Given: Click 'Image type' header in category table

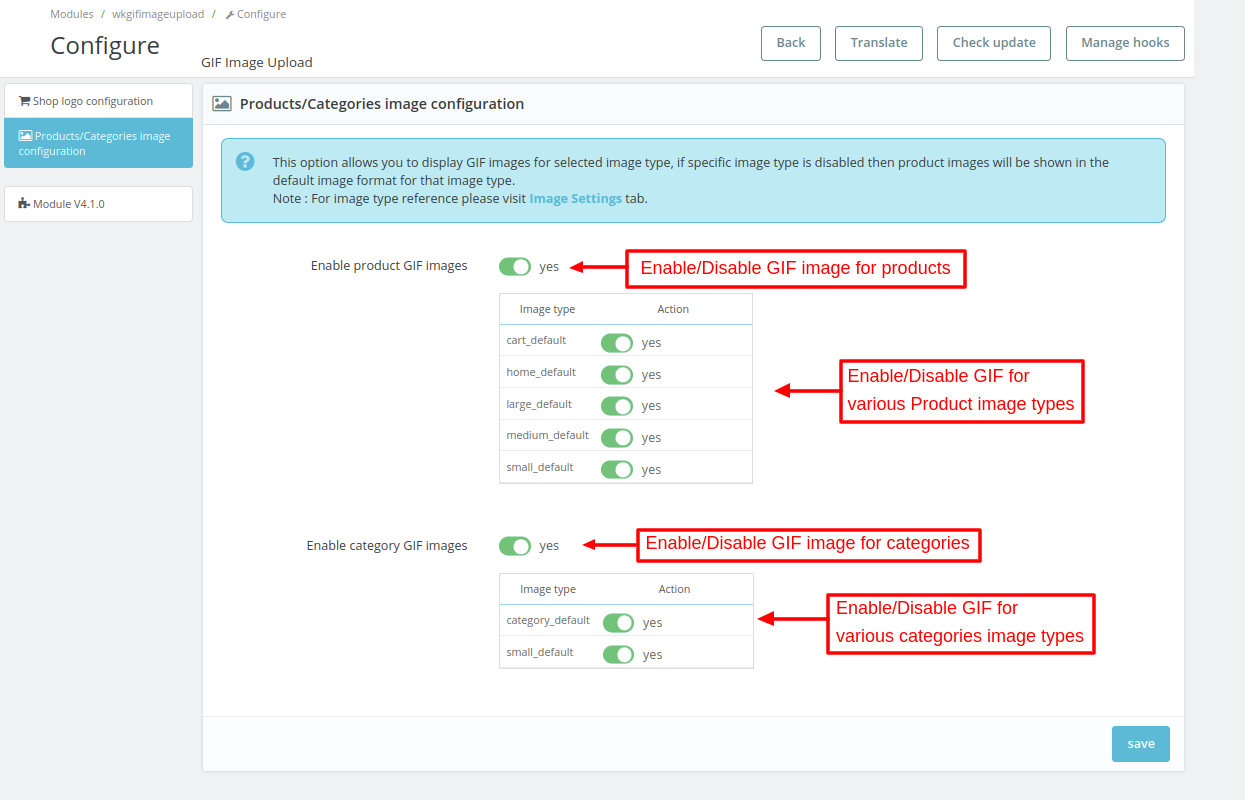Looking at the screenshot, I should (548, 589).
